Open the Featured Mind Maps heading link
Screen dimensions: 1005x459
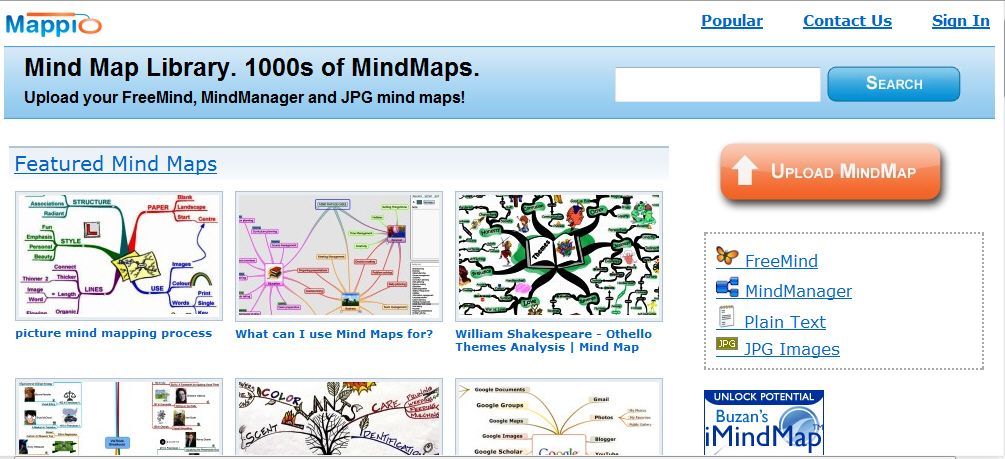[x=115, y=164]
